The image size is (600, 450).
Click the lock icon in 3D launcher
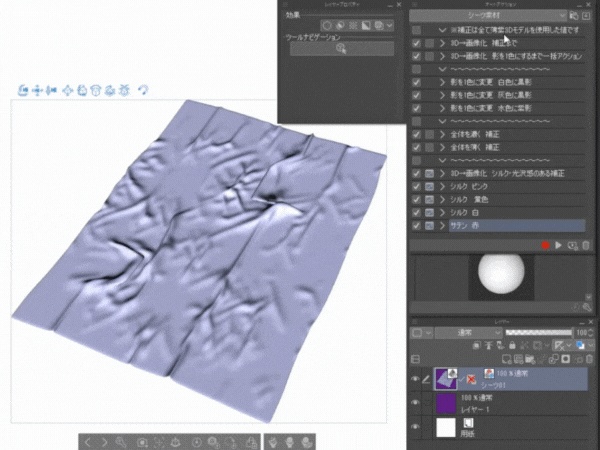tap(251, 442)
